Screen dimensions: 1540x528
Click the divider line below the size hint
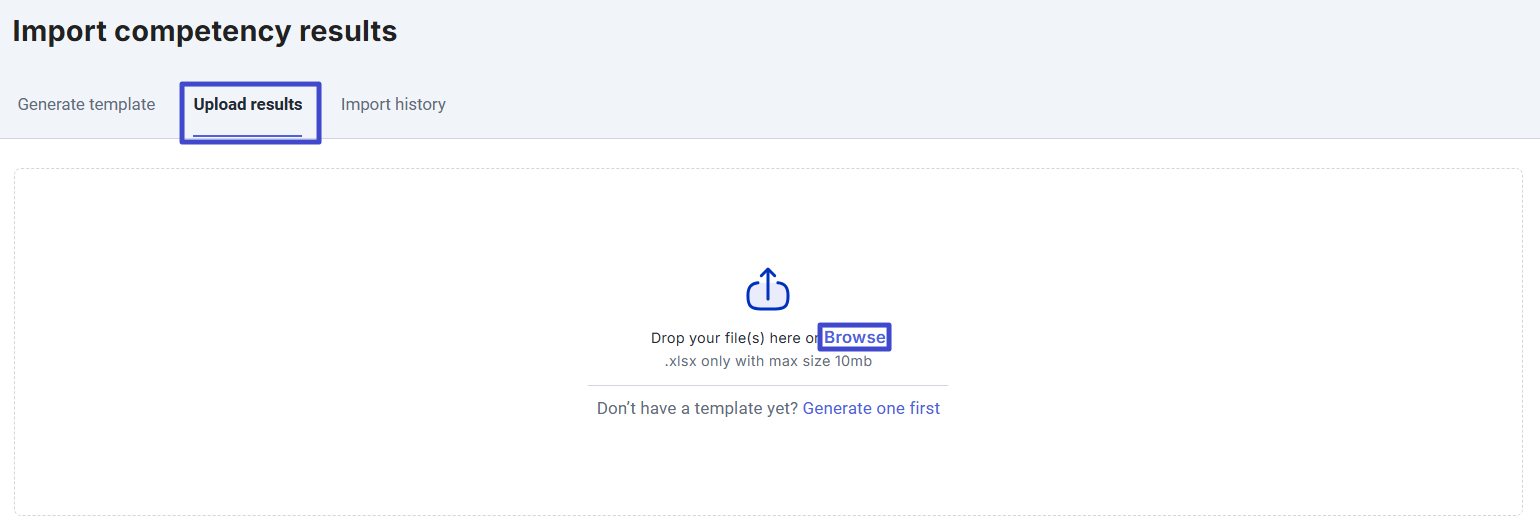tap(768, 385)
